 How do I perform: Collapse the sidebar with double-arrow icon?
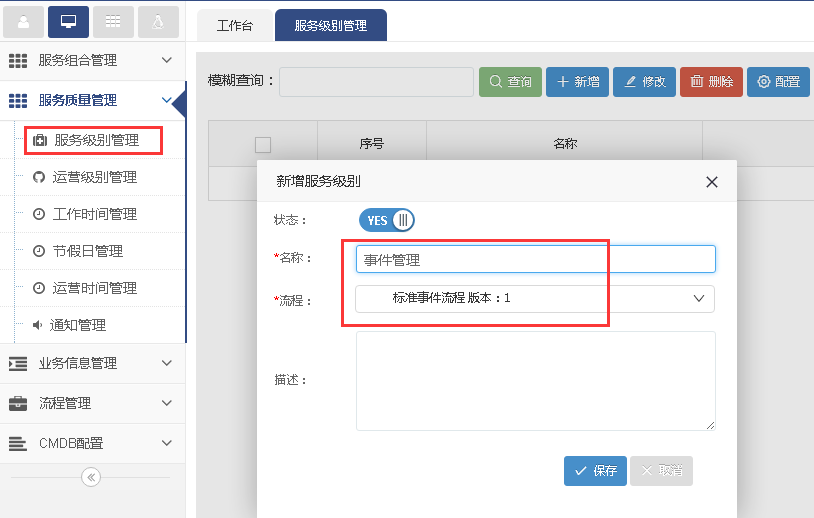pyautogui.click(x=91, y=477)
